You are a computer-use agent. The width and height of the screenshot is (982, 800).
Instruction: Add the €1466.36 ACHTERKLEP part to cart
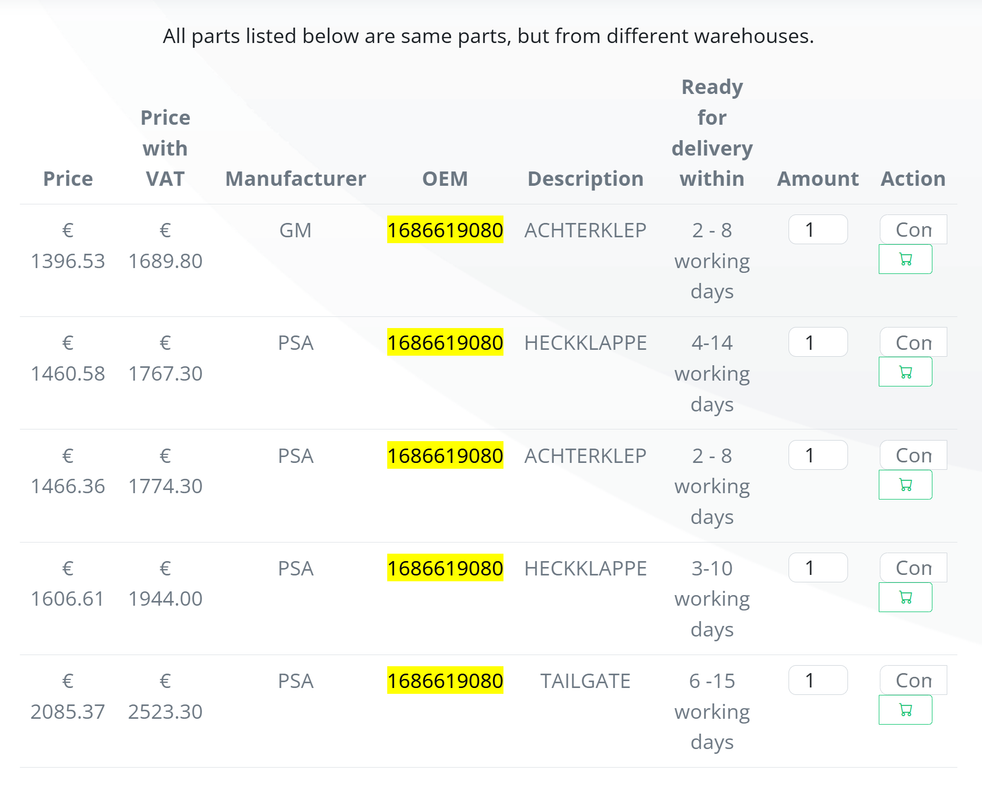[905, 485]
